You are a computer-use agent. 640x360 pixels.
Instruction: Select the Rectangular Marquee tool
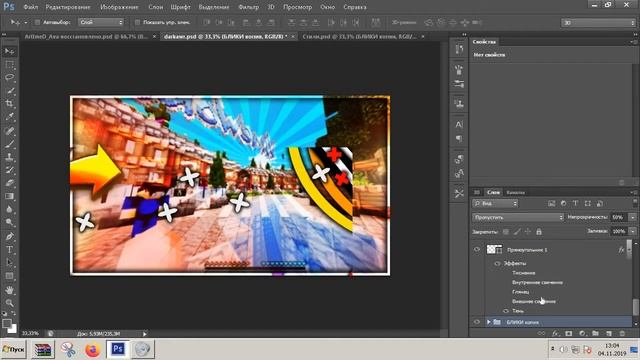[9, 65]
